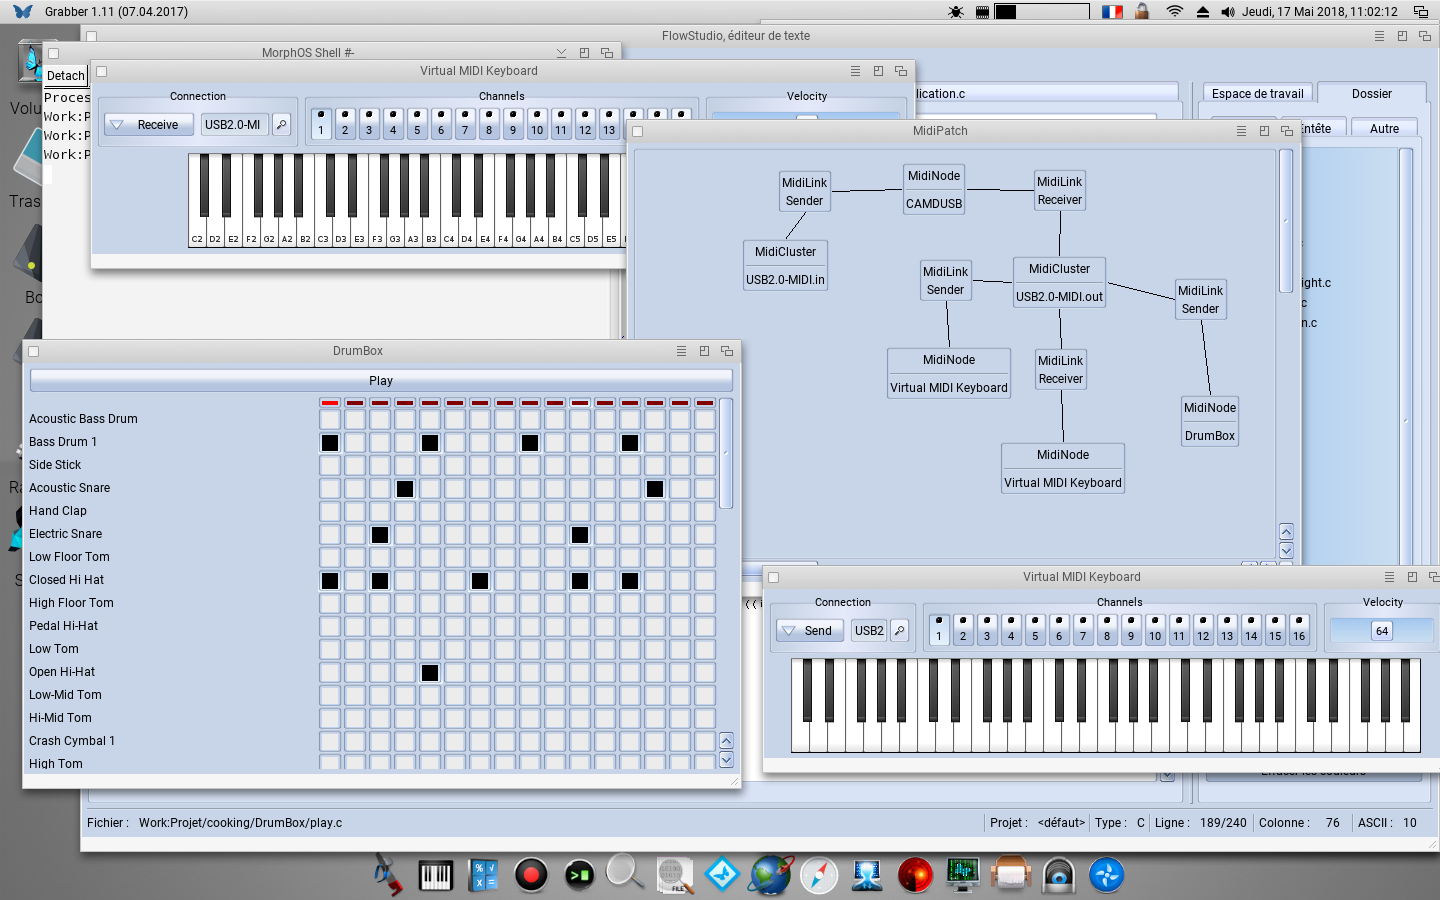Open the DrumBox window menu icon
1440x900 pixels.
point(681,351)
